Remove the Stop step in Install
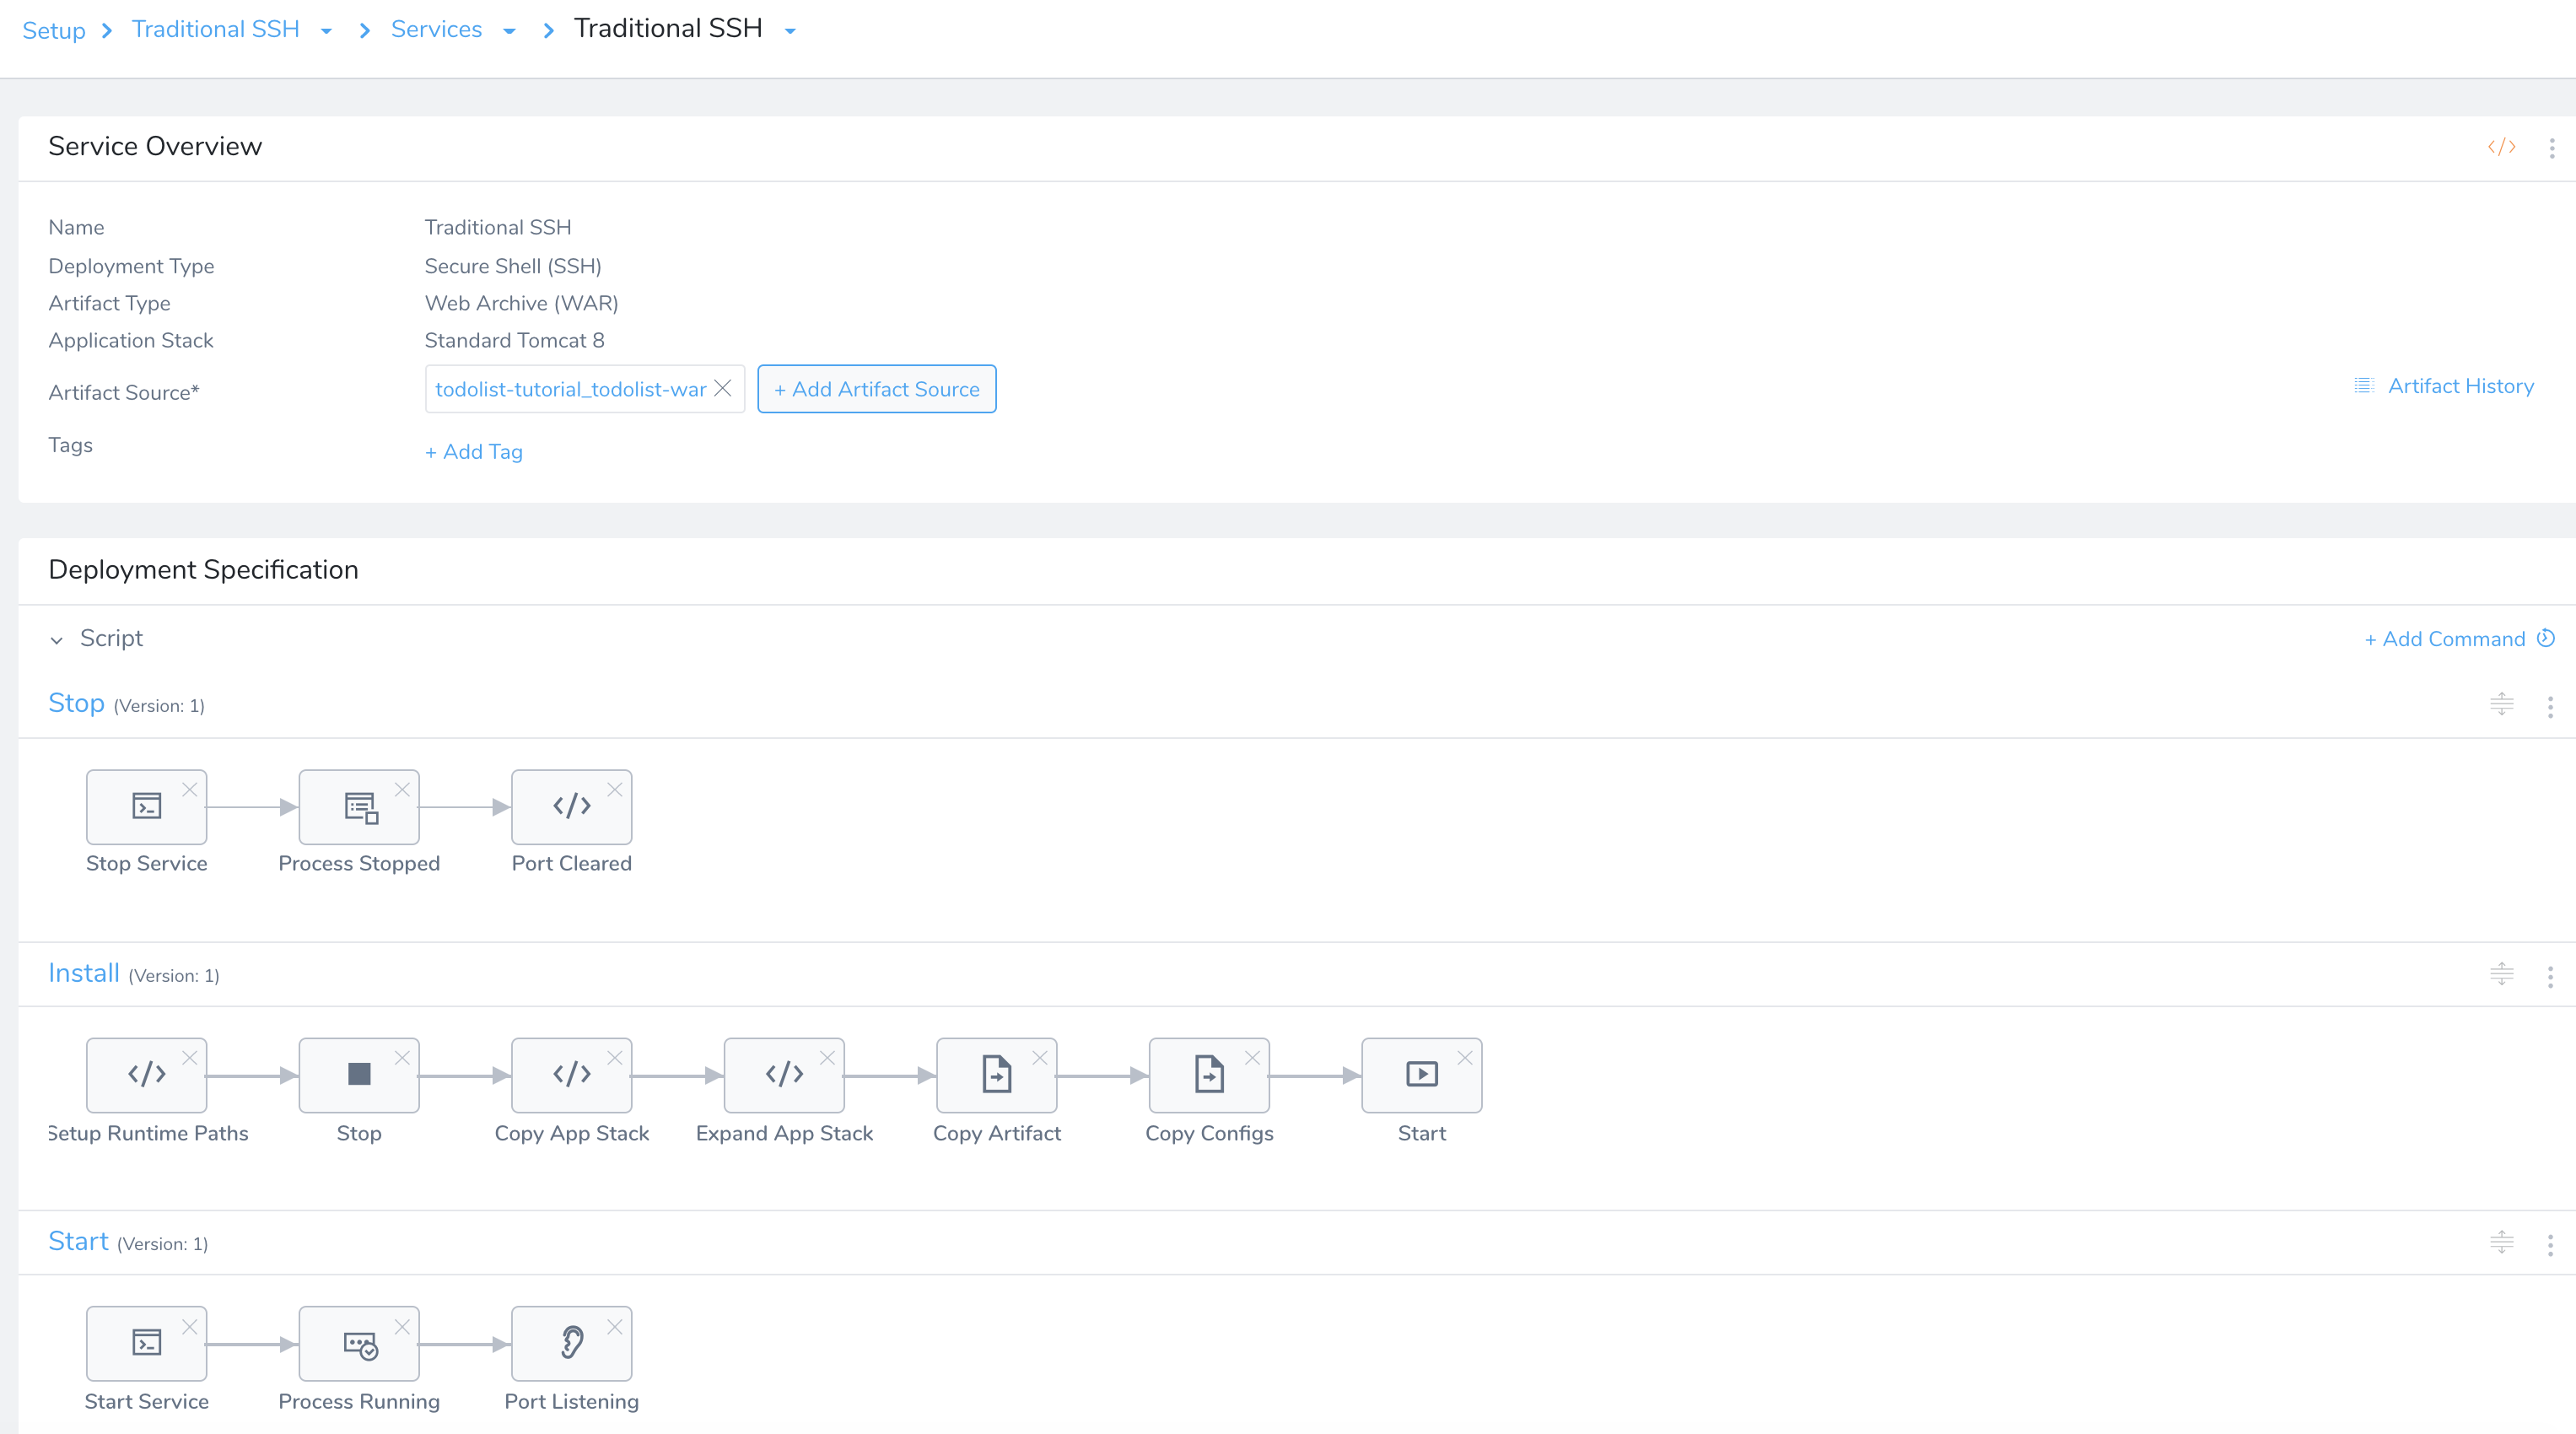Screen dimensions: 2576x1434 pyautogui.click(x=402, y=1058)
